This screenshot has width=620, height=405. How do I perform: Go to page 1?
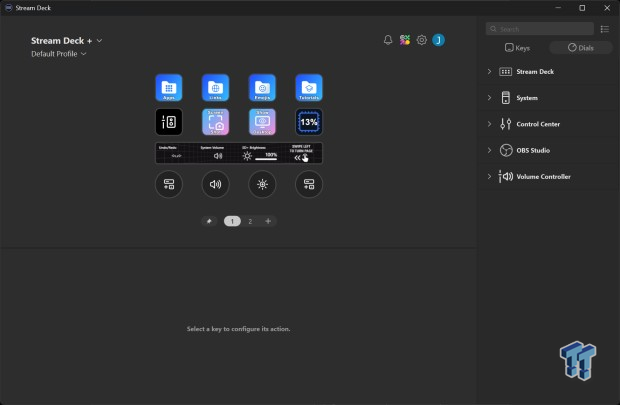[x=232, y=221]
